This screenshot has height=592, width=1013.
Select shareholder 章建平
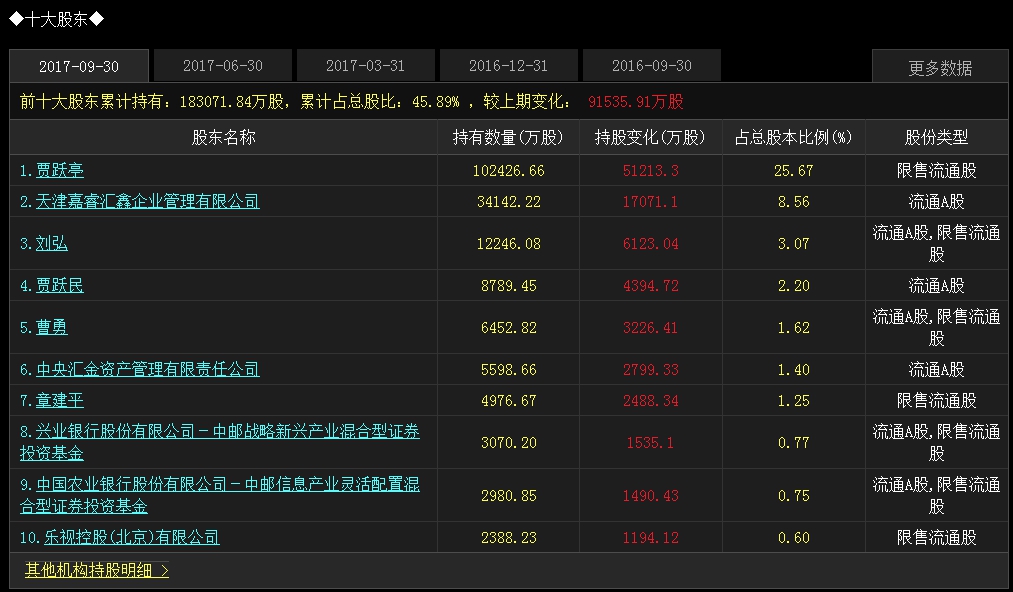pos(60,401)
